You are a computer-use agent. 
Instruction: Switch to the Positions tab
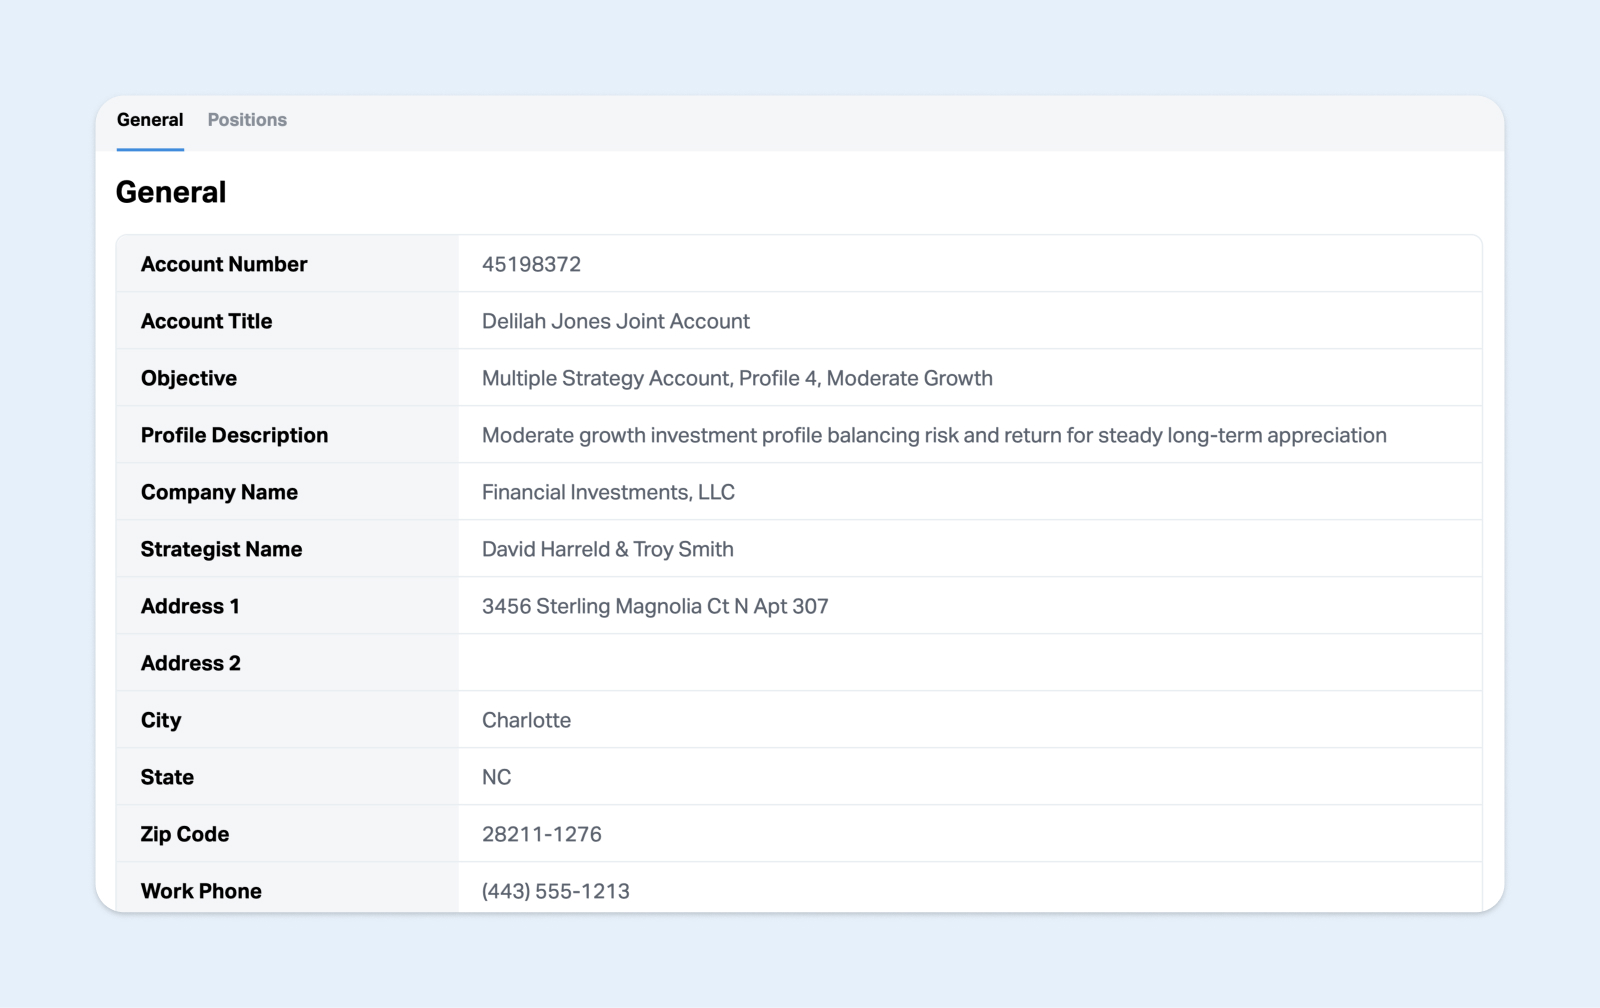247,120
